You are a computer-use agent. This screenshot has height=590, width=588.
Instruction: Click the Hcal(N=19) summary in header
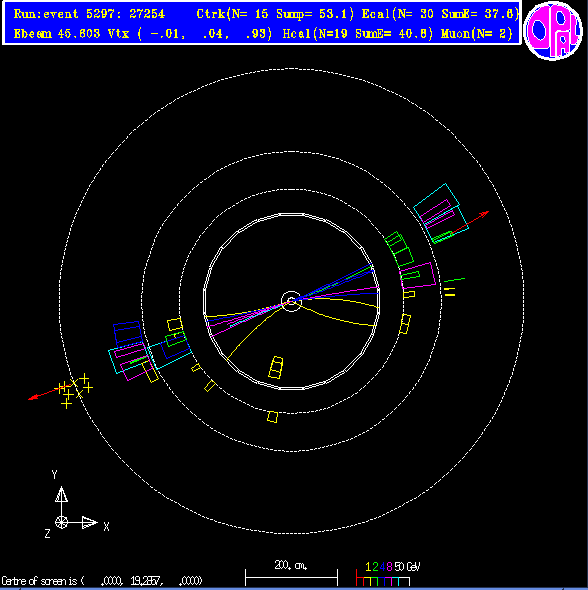tap(357, 34)
